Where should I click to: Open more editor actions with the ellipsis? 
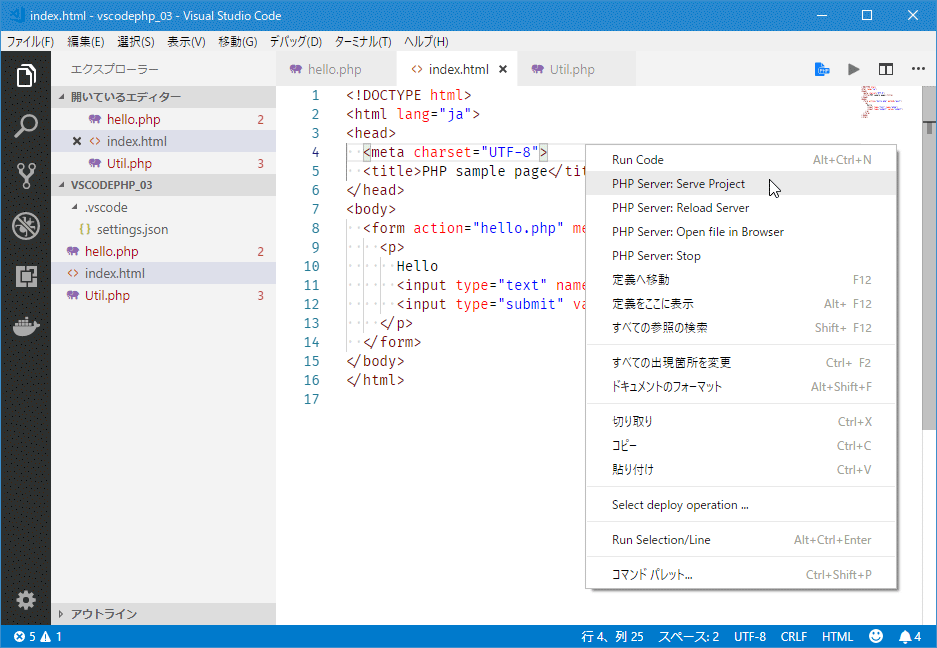click(920, 69)
